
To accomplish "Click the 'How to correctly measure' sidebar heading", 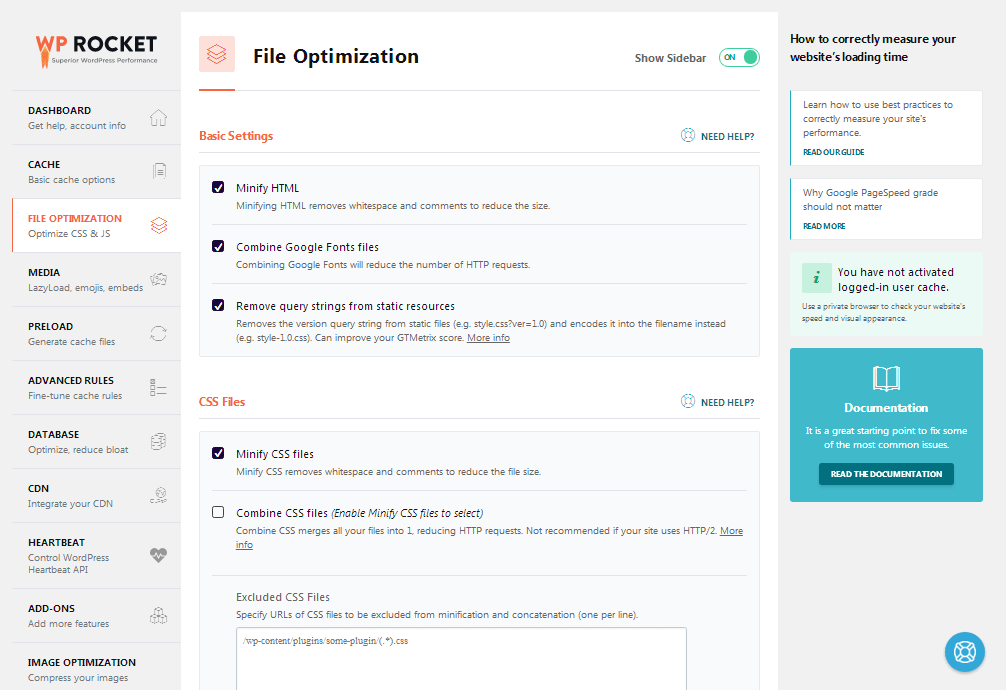I will (x=873, y=48).
